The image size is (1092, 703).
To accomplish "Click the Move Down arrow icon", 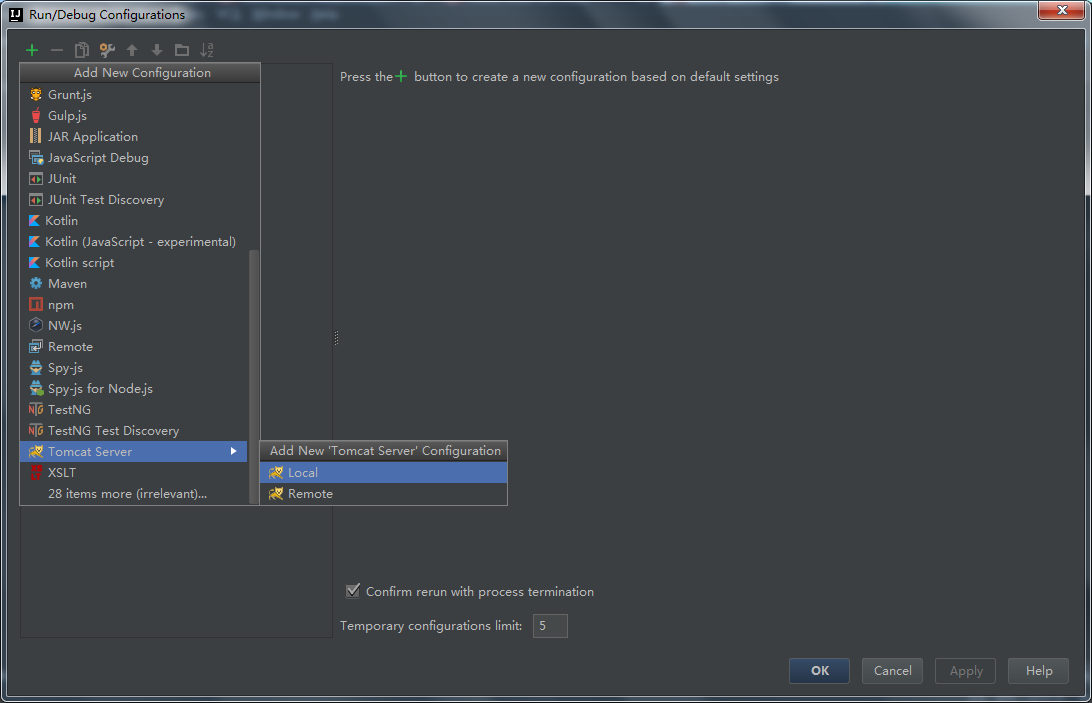I will (157, 50).
